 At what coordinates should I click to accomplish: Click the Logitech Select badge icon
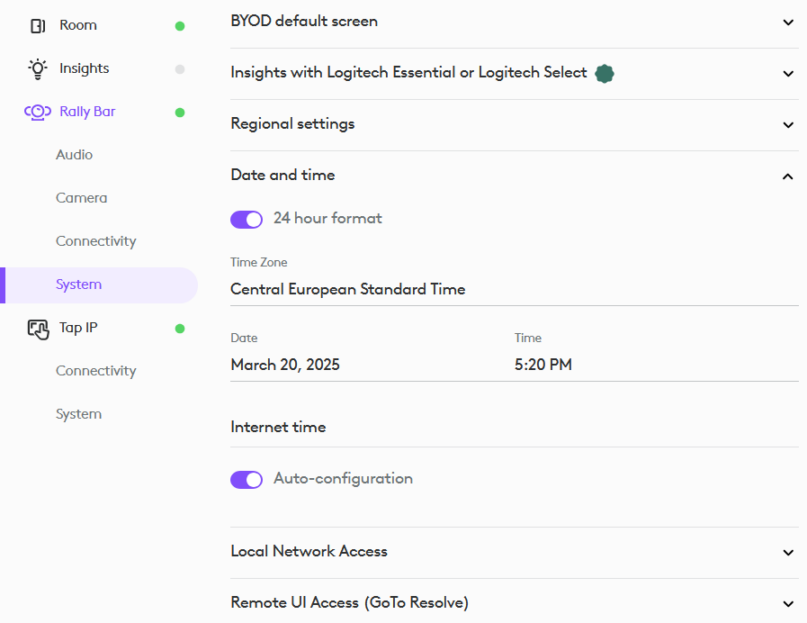click(604, 73)
